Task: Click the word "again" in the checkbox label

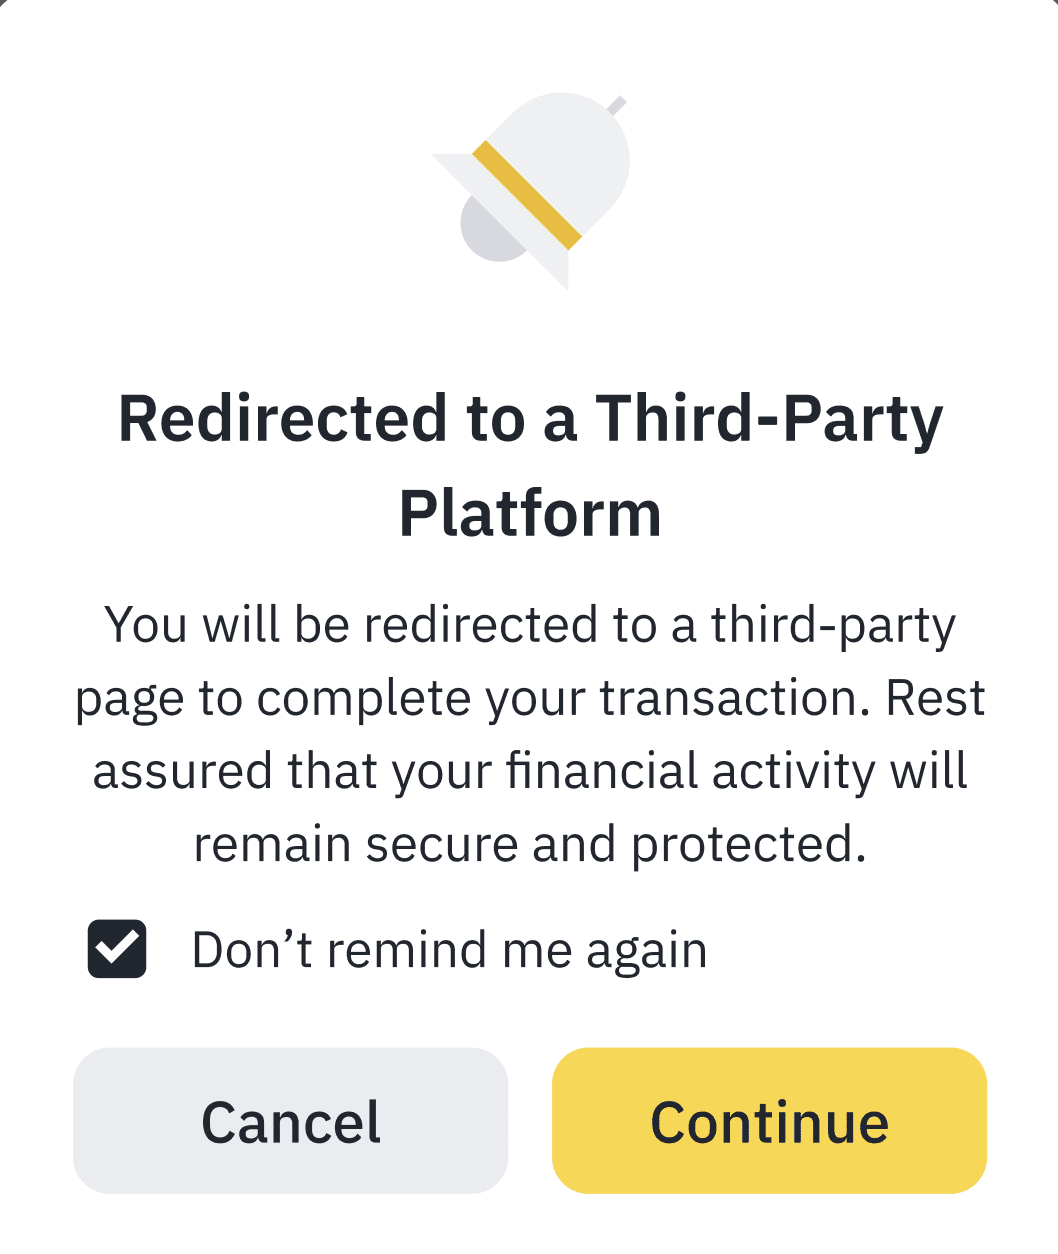Action: click(x=647, y=952)
